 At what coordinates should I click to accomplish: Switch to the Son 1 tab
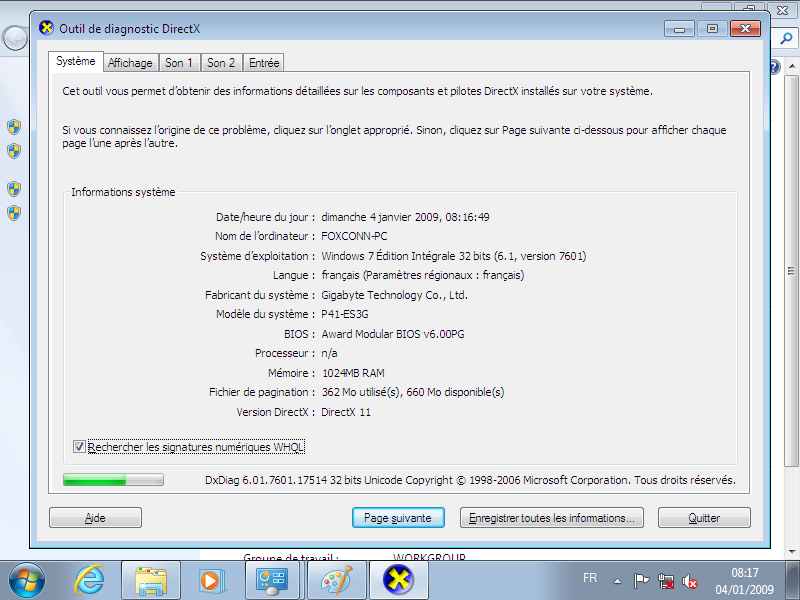pyautogui.click(x=179, y=63)
